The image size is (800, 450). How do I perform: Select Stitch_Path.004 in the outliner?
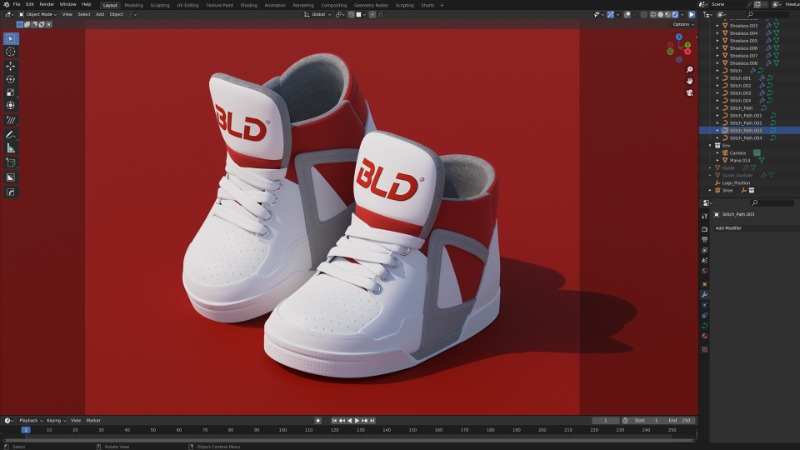click(745, 138)
